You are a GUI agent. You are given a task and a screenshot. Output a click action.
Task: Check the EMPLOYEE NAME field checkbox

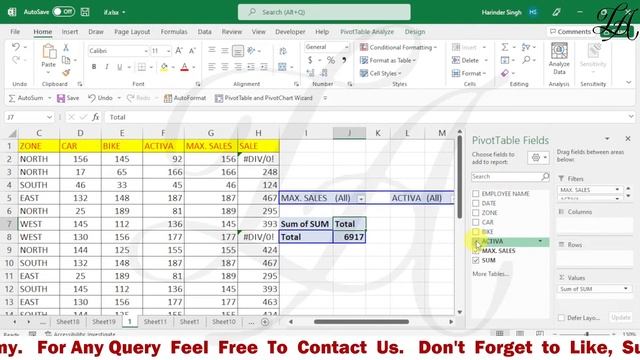[476, 193]
